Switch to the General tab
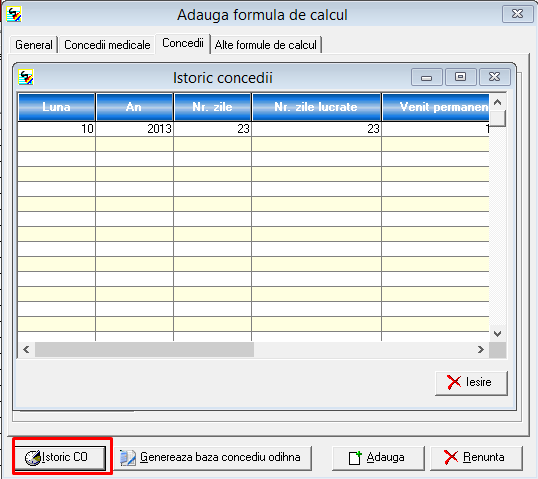This screenshot has width=538, height=479. coord(34,45)
